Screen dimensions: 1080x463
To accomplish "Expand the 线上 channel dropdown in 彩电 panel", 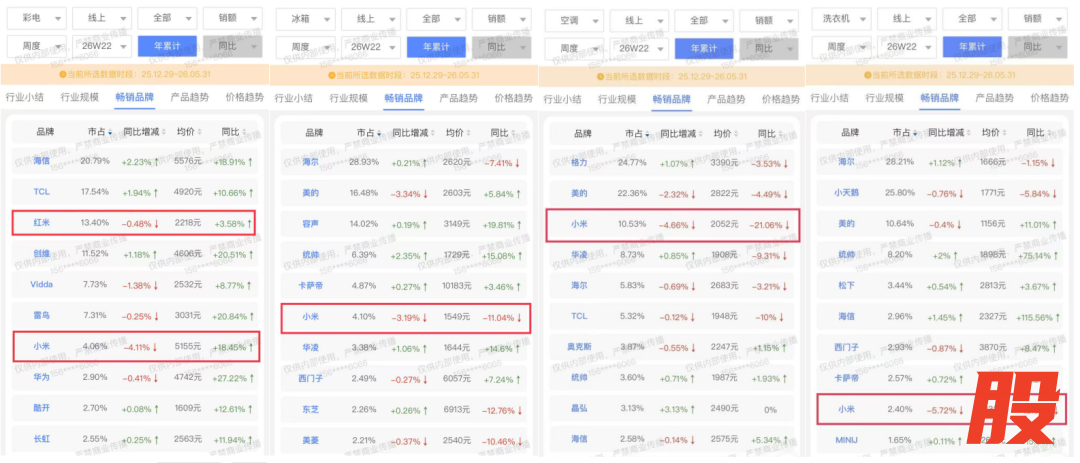I will (102, 19).
